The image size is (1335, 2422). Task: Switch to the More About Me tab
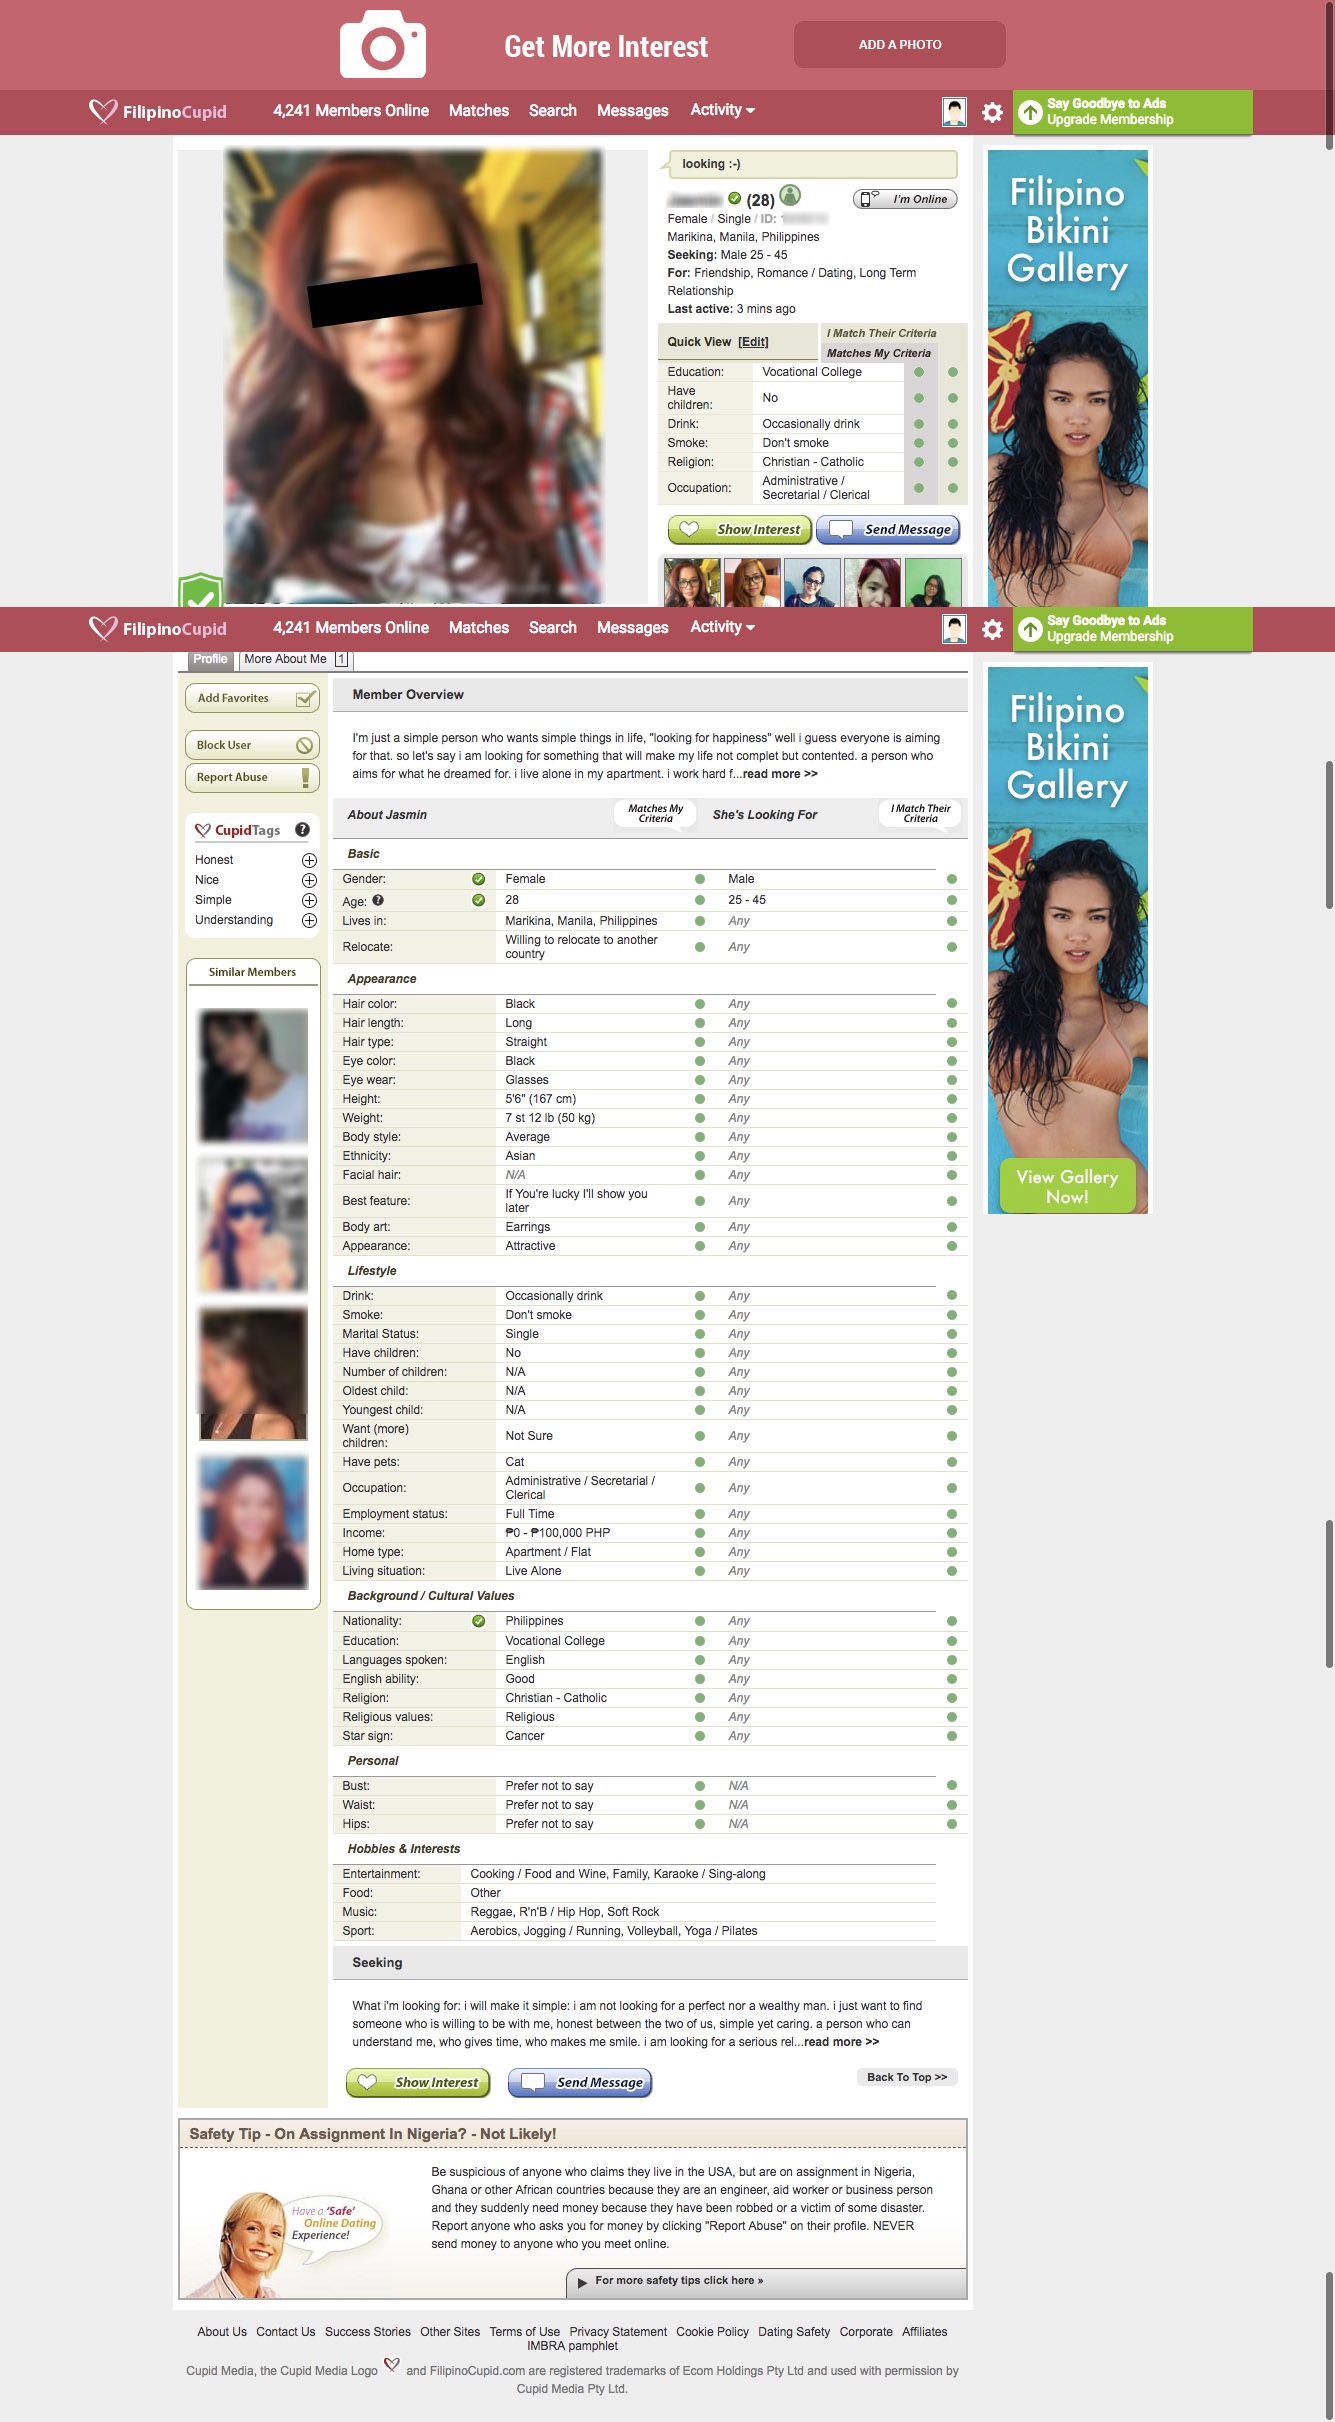coord(285,659)
